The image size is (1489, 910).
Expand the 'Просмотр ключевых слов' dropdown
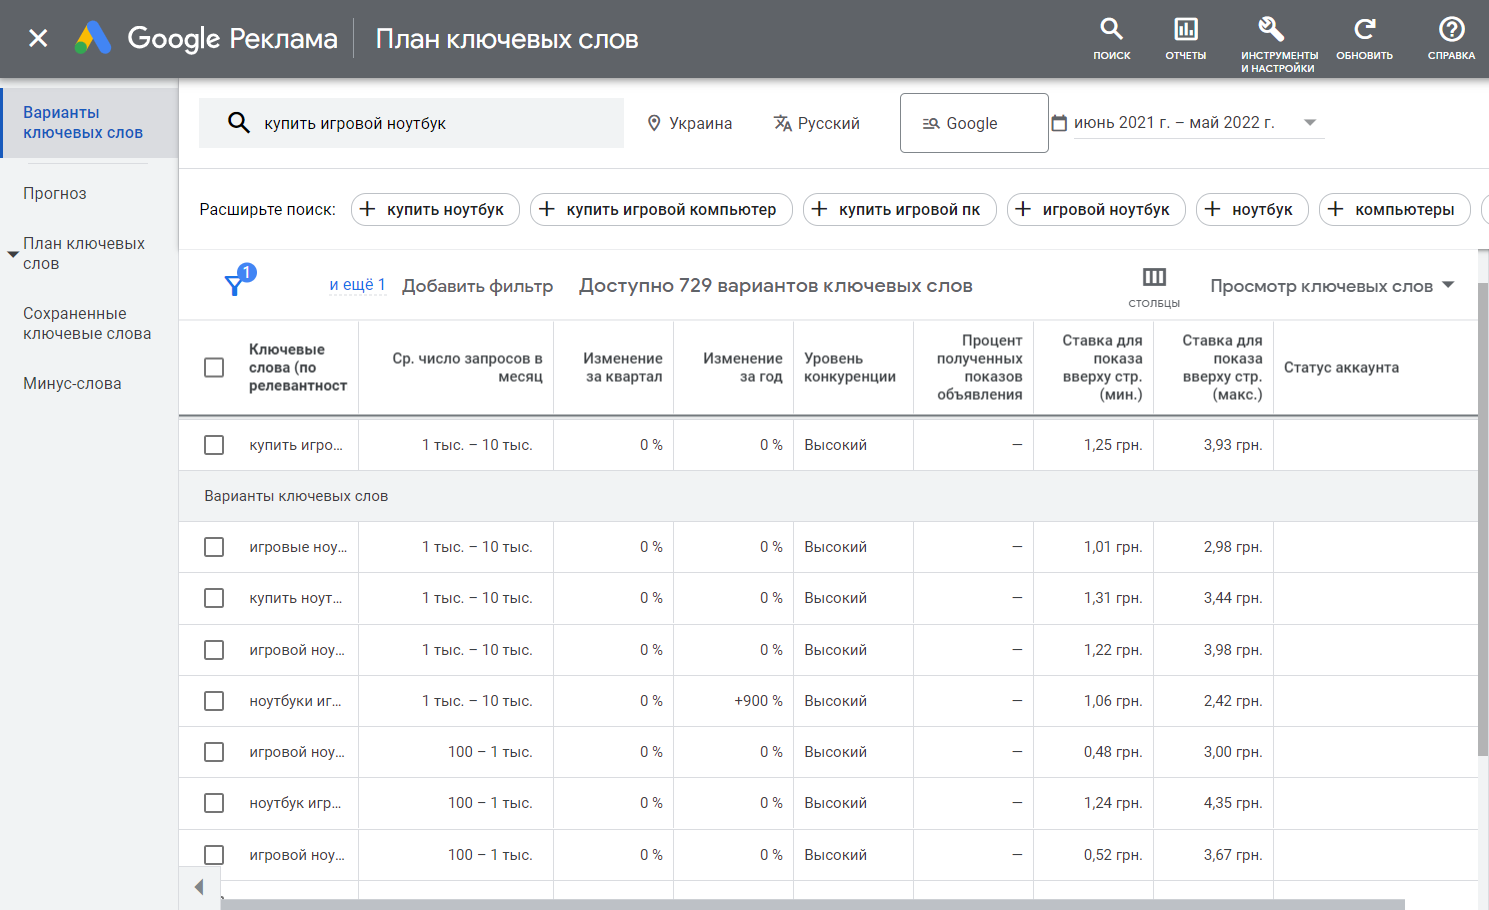(1448, 286)
